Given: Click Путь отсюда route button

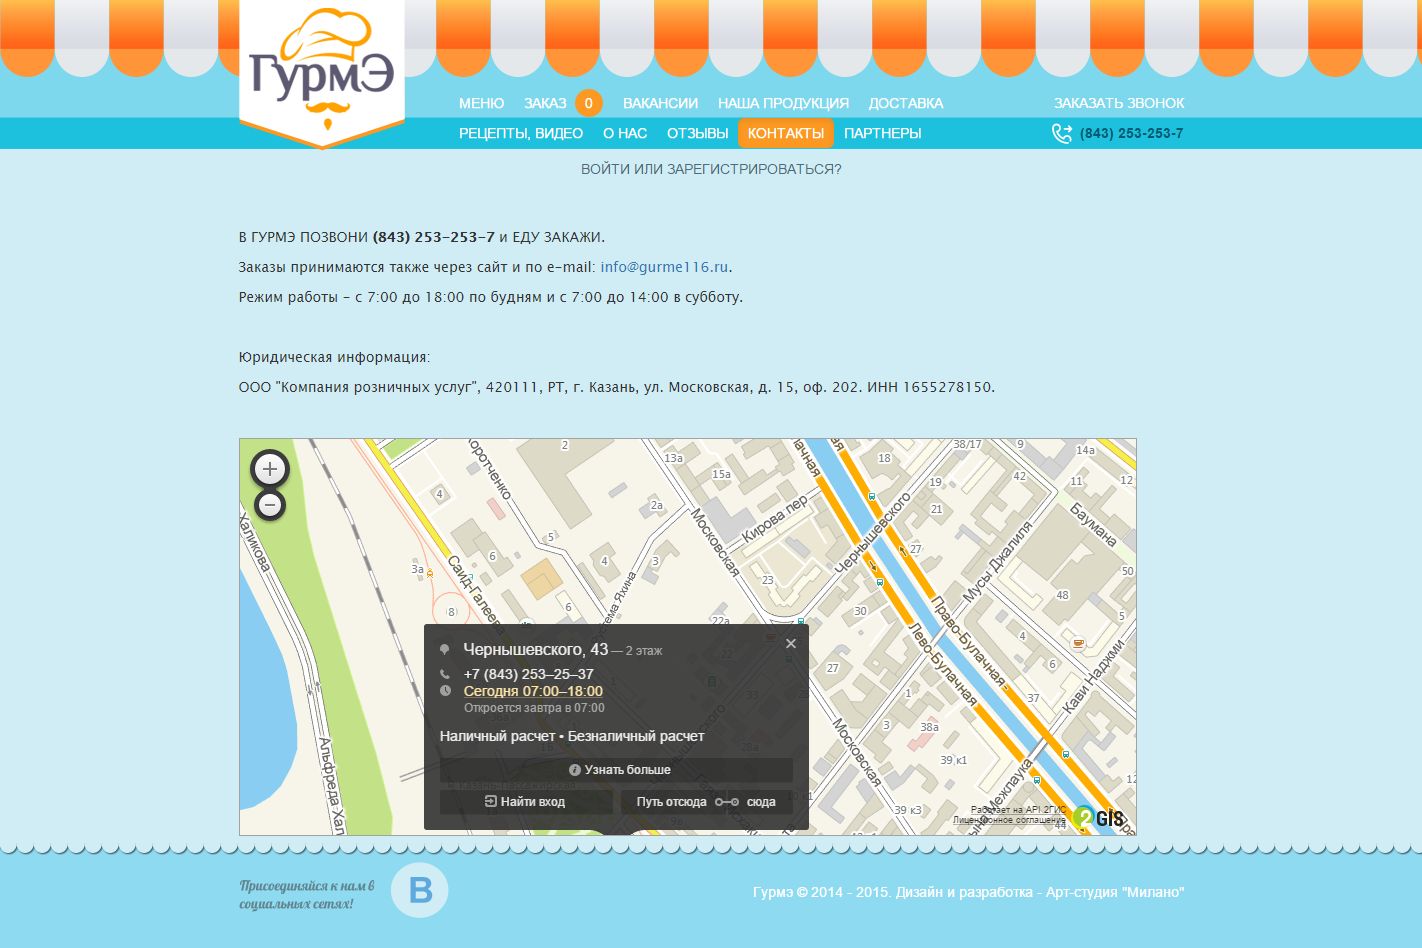Looking at the screenshot, I should pyautogui.click(x=671, y=802).
